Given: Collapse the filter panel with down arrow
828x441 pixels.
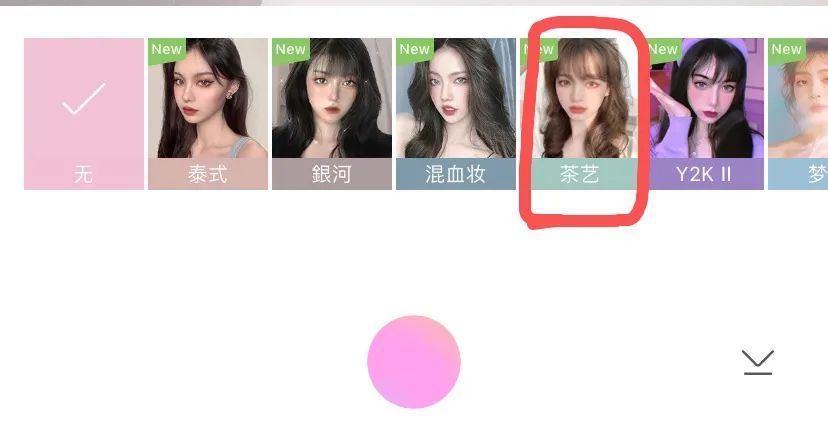Looking at the screenshot, I should pos(758,362).
